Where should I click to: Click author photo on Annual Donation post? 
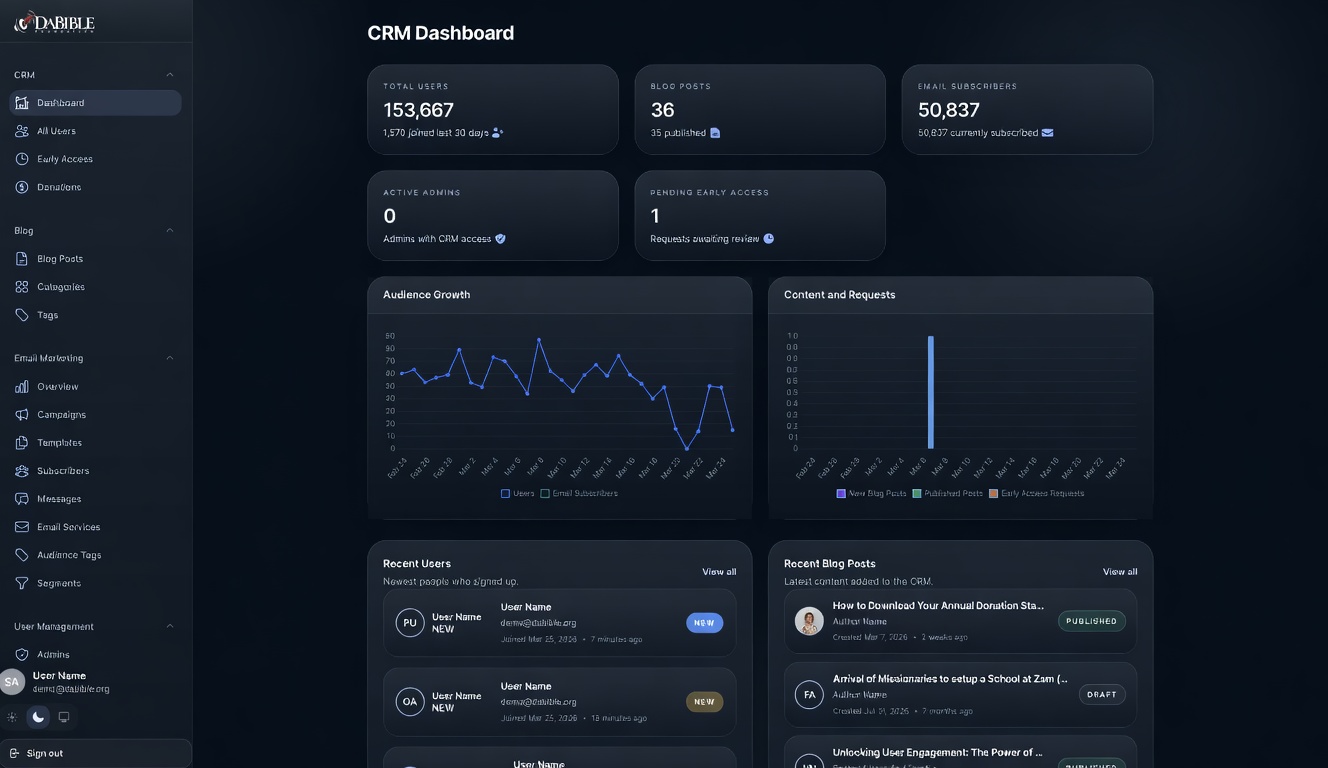(809, 621)
